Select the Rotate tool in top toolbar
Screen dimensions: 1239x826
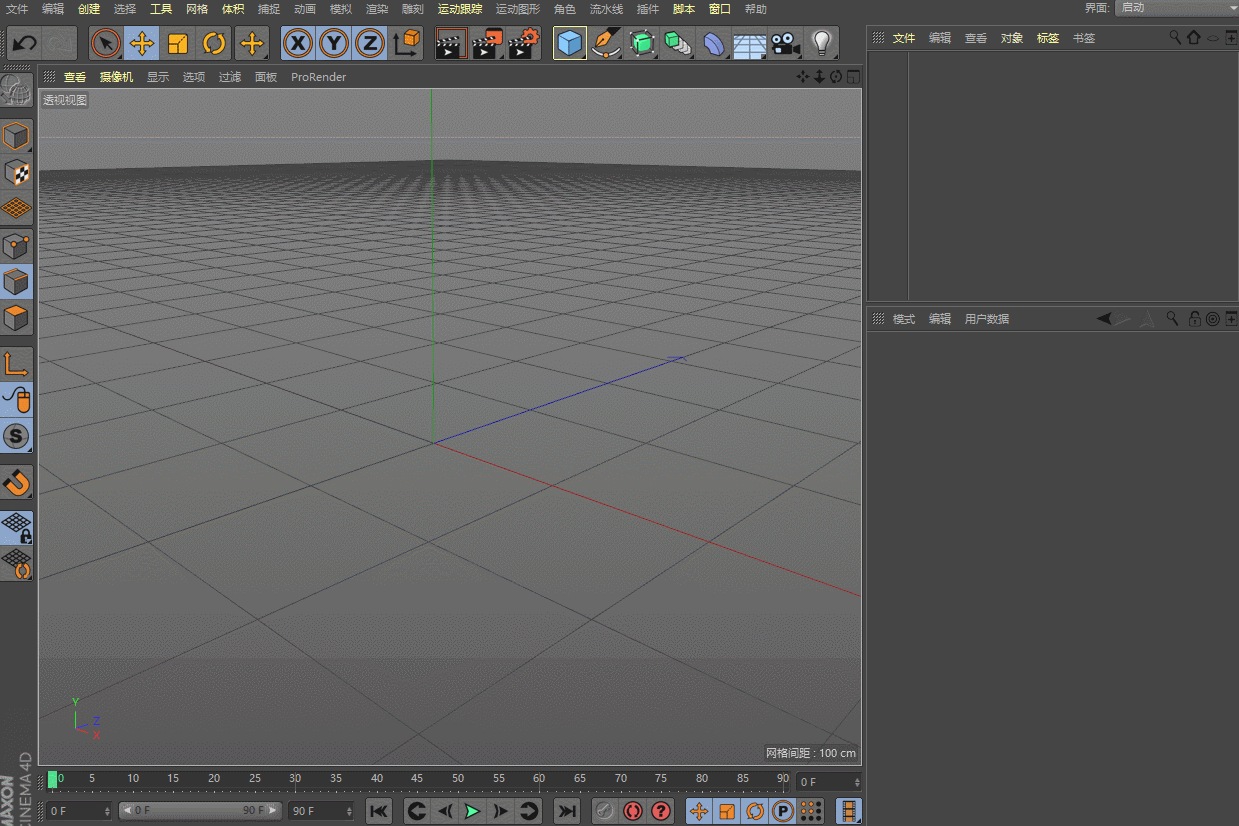[x=214, y=44]
